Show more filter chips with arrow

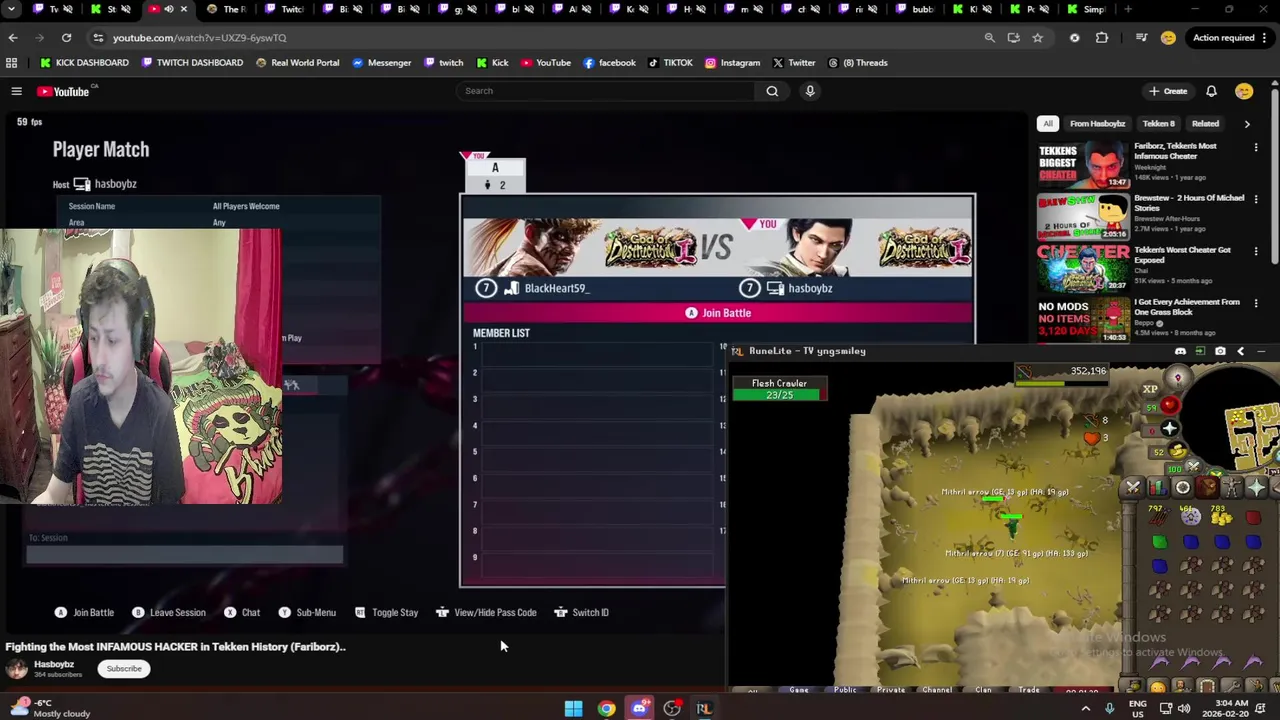pyautogui.click(x=1247, y=124)
